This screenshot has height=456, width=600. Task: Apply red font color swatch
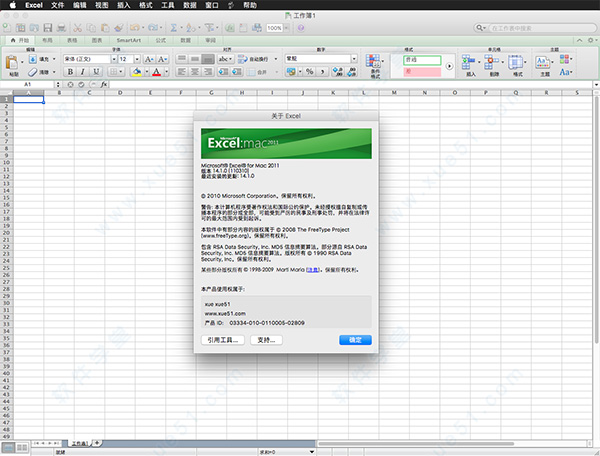click(x=157, y=72)
